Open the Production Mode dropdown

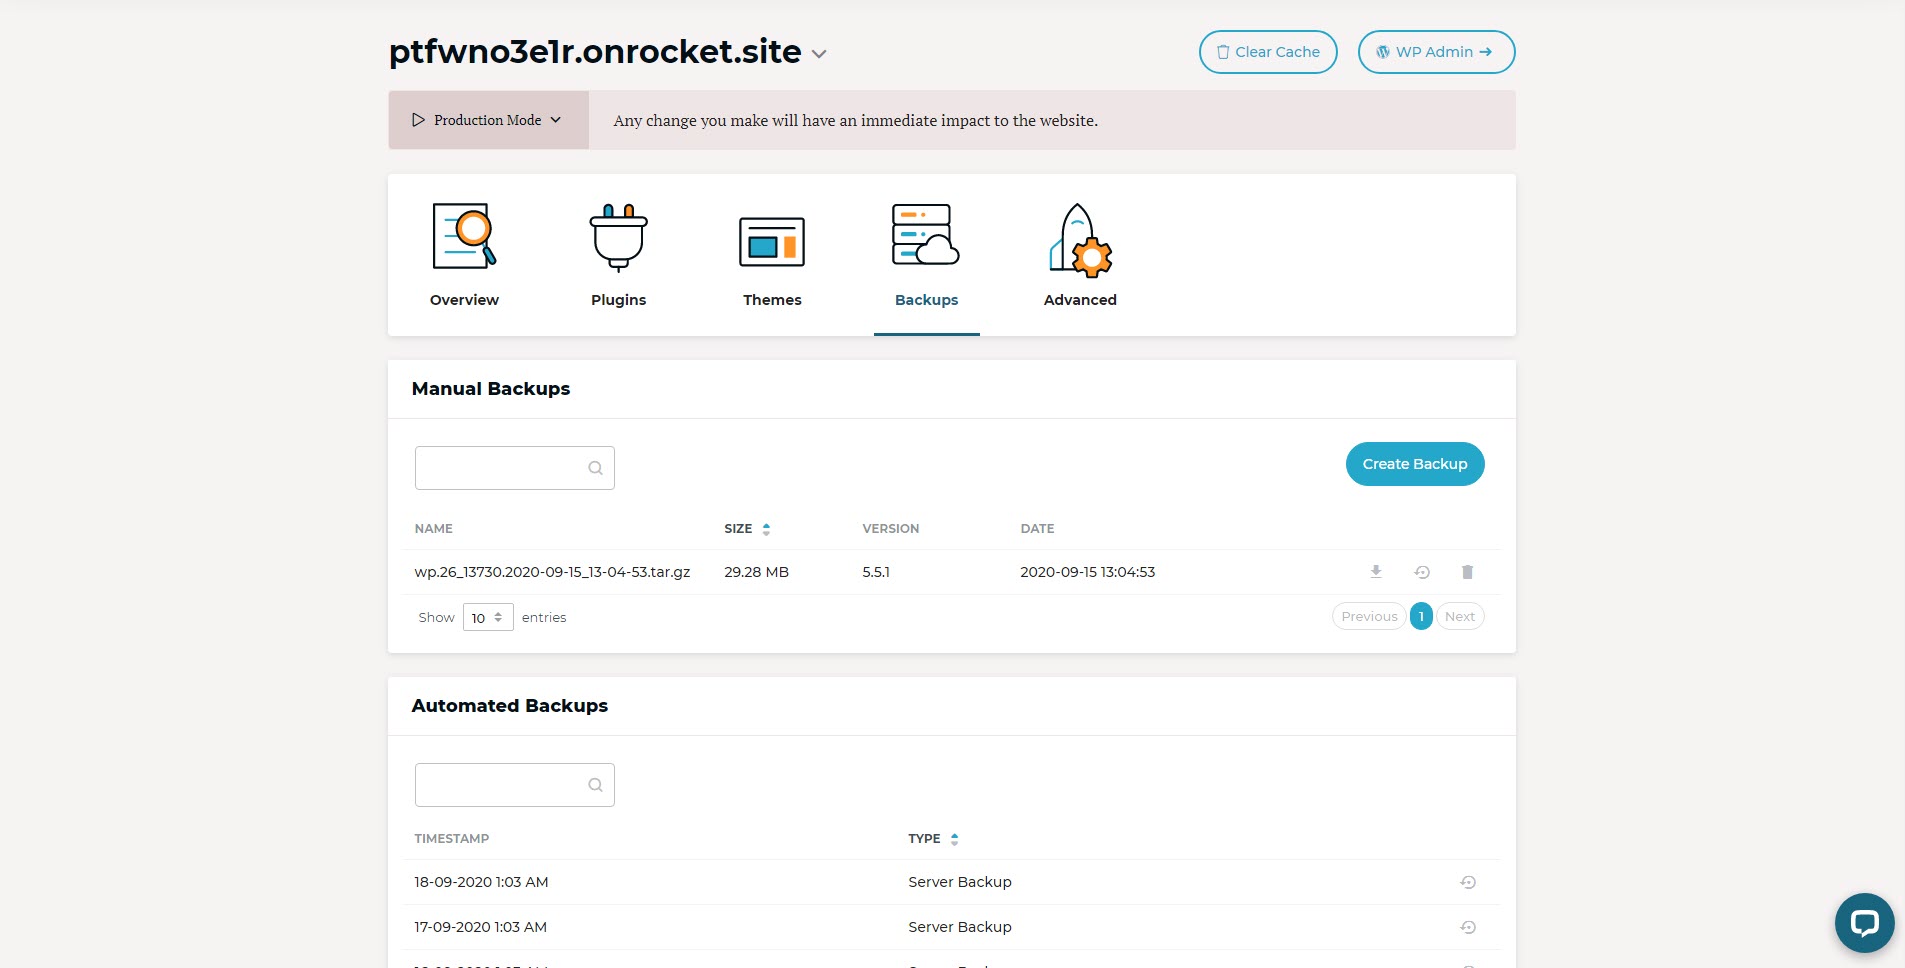[x=488, y=120]
